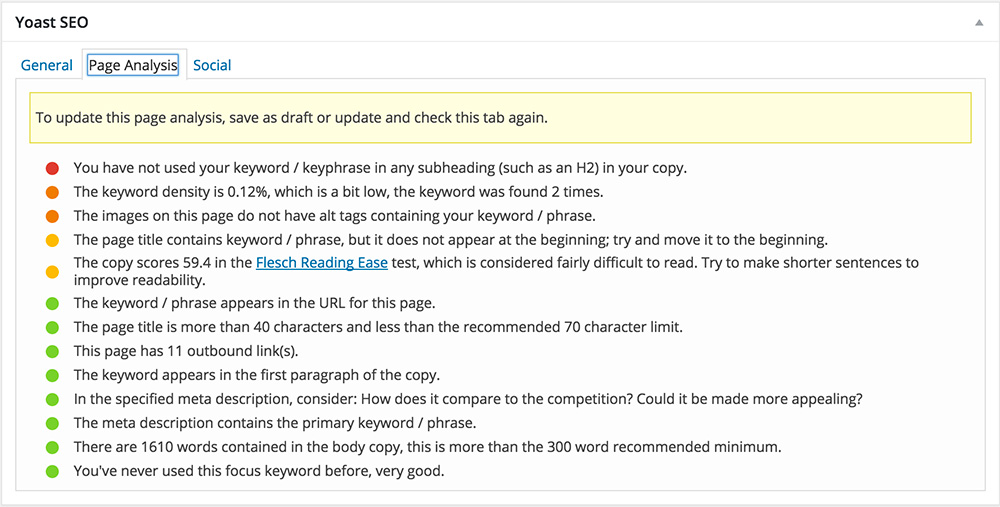Switch to the General tab
Viewport: 1000px width, 507px height.
coord(47,65)
